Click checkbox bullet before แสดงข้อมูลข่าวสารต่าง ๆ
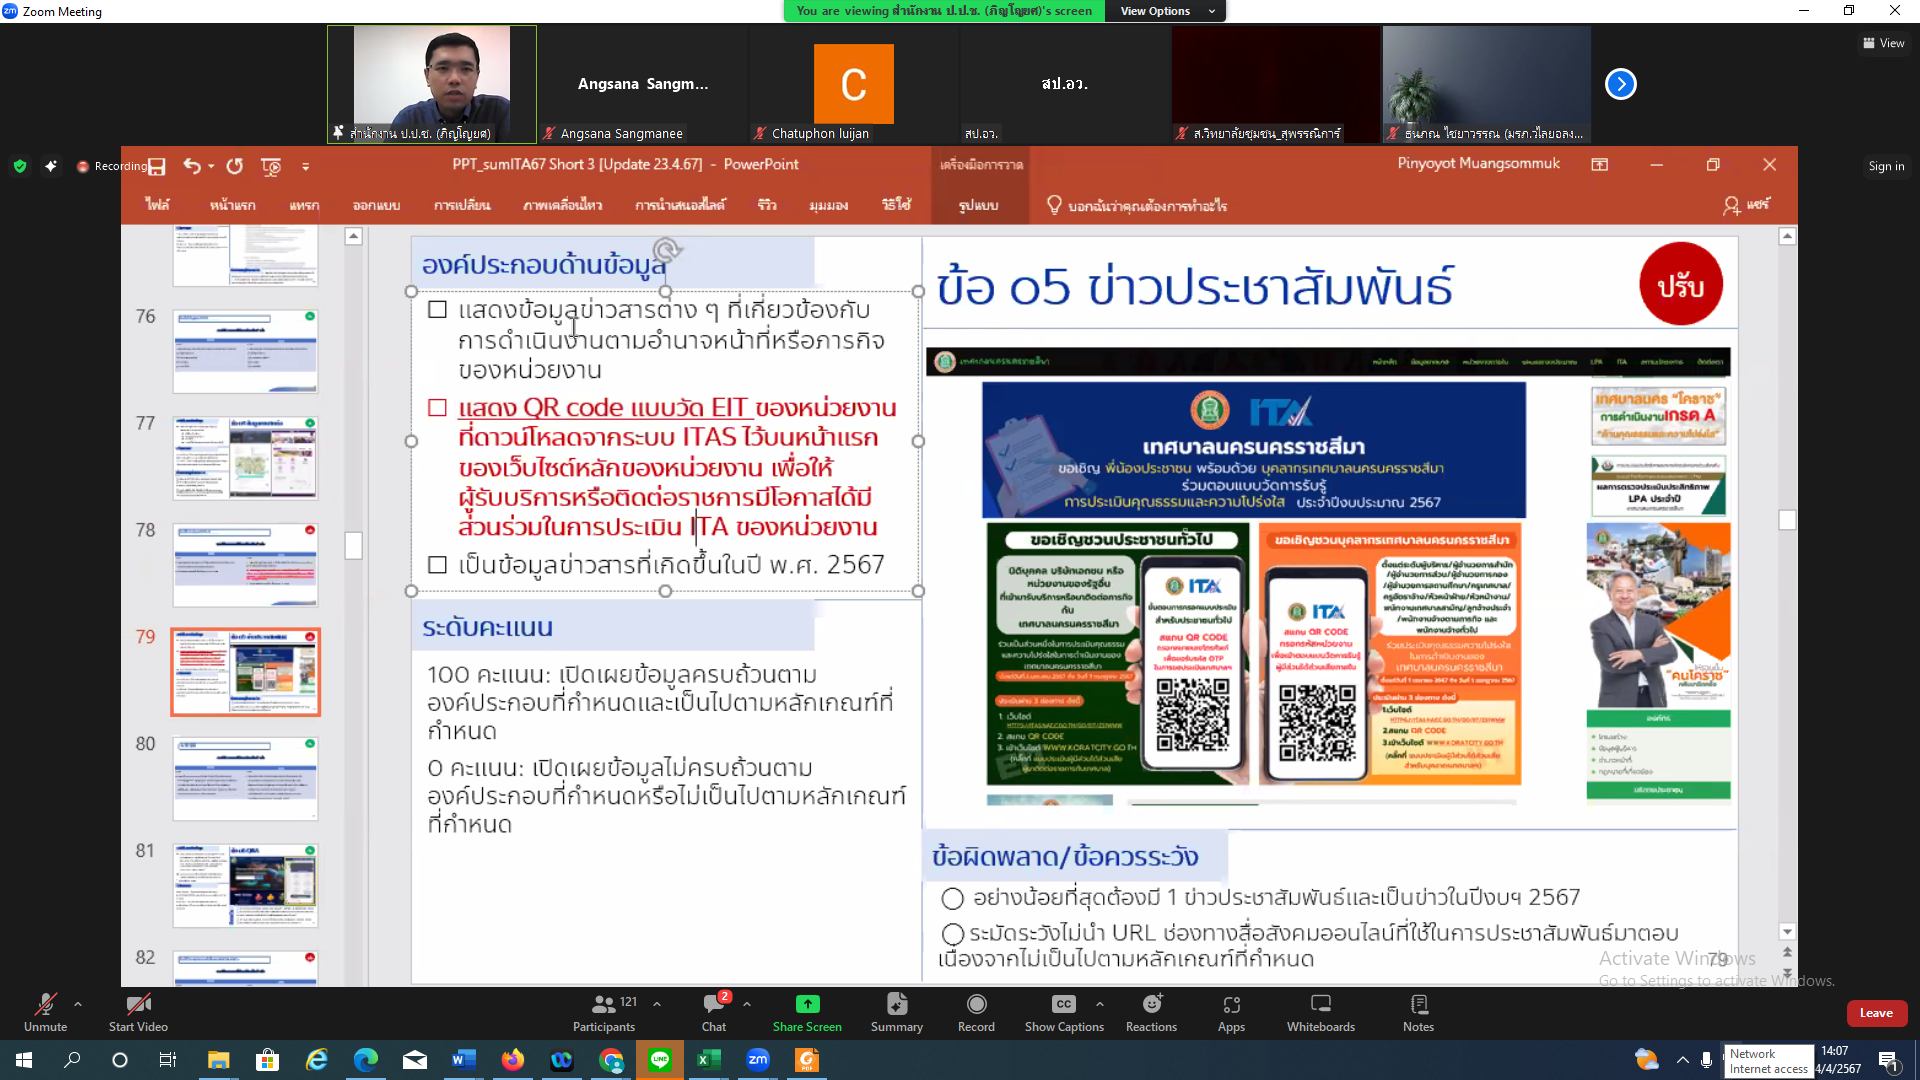Viewport: 1920px width, 1080px height. pyautogui.click(x=437, y=310)
